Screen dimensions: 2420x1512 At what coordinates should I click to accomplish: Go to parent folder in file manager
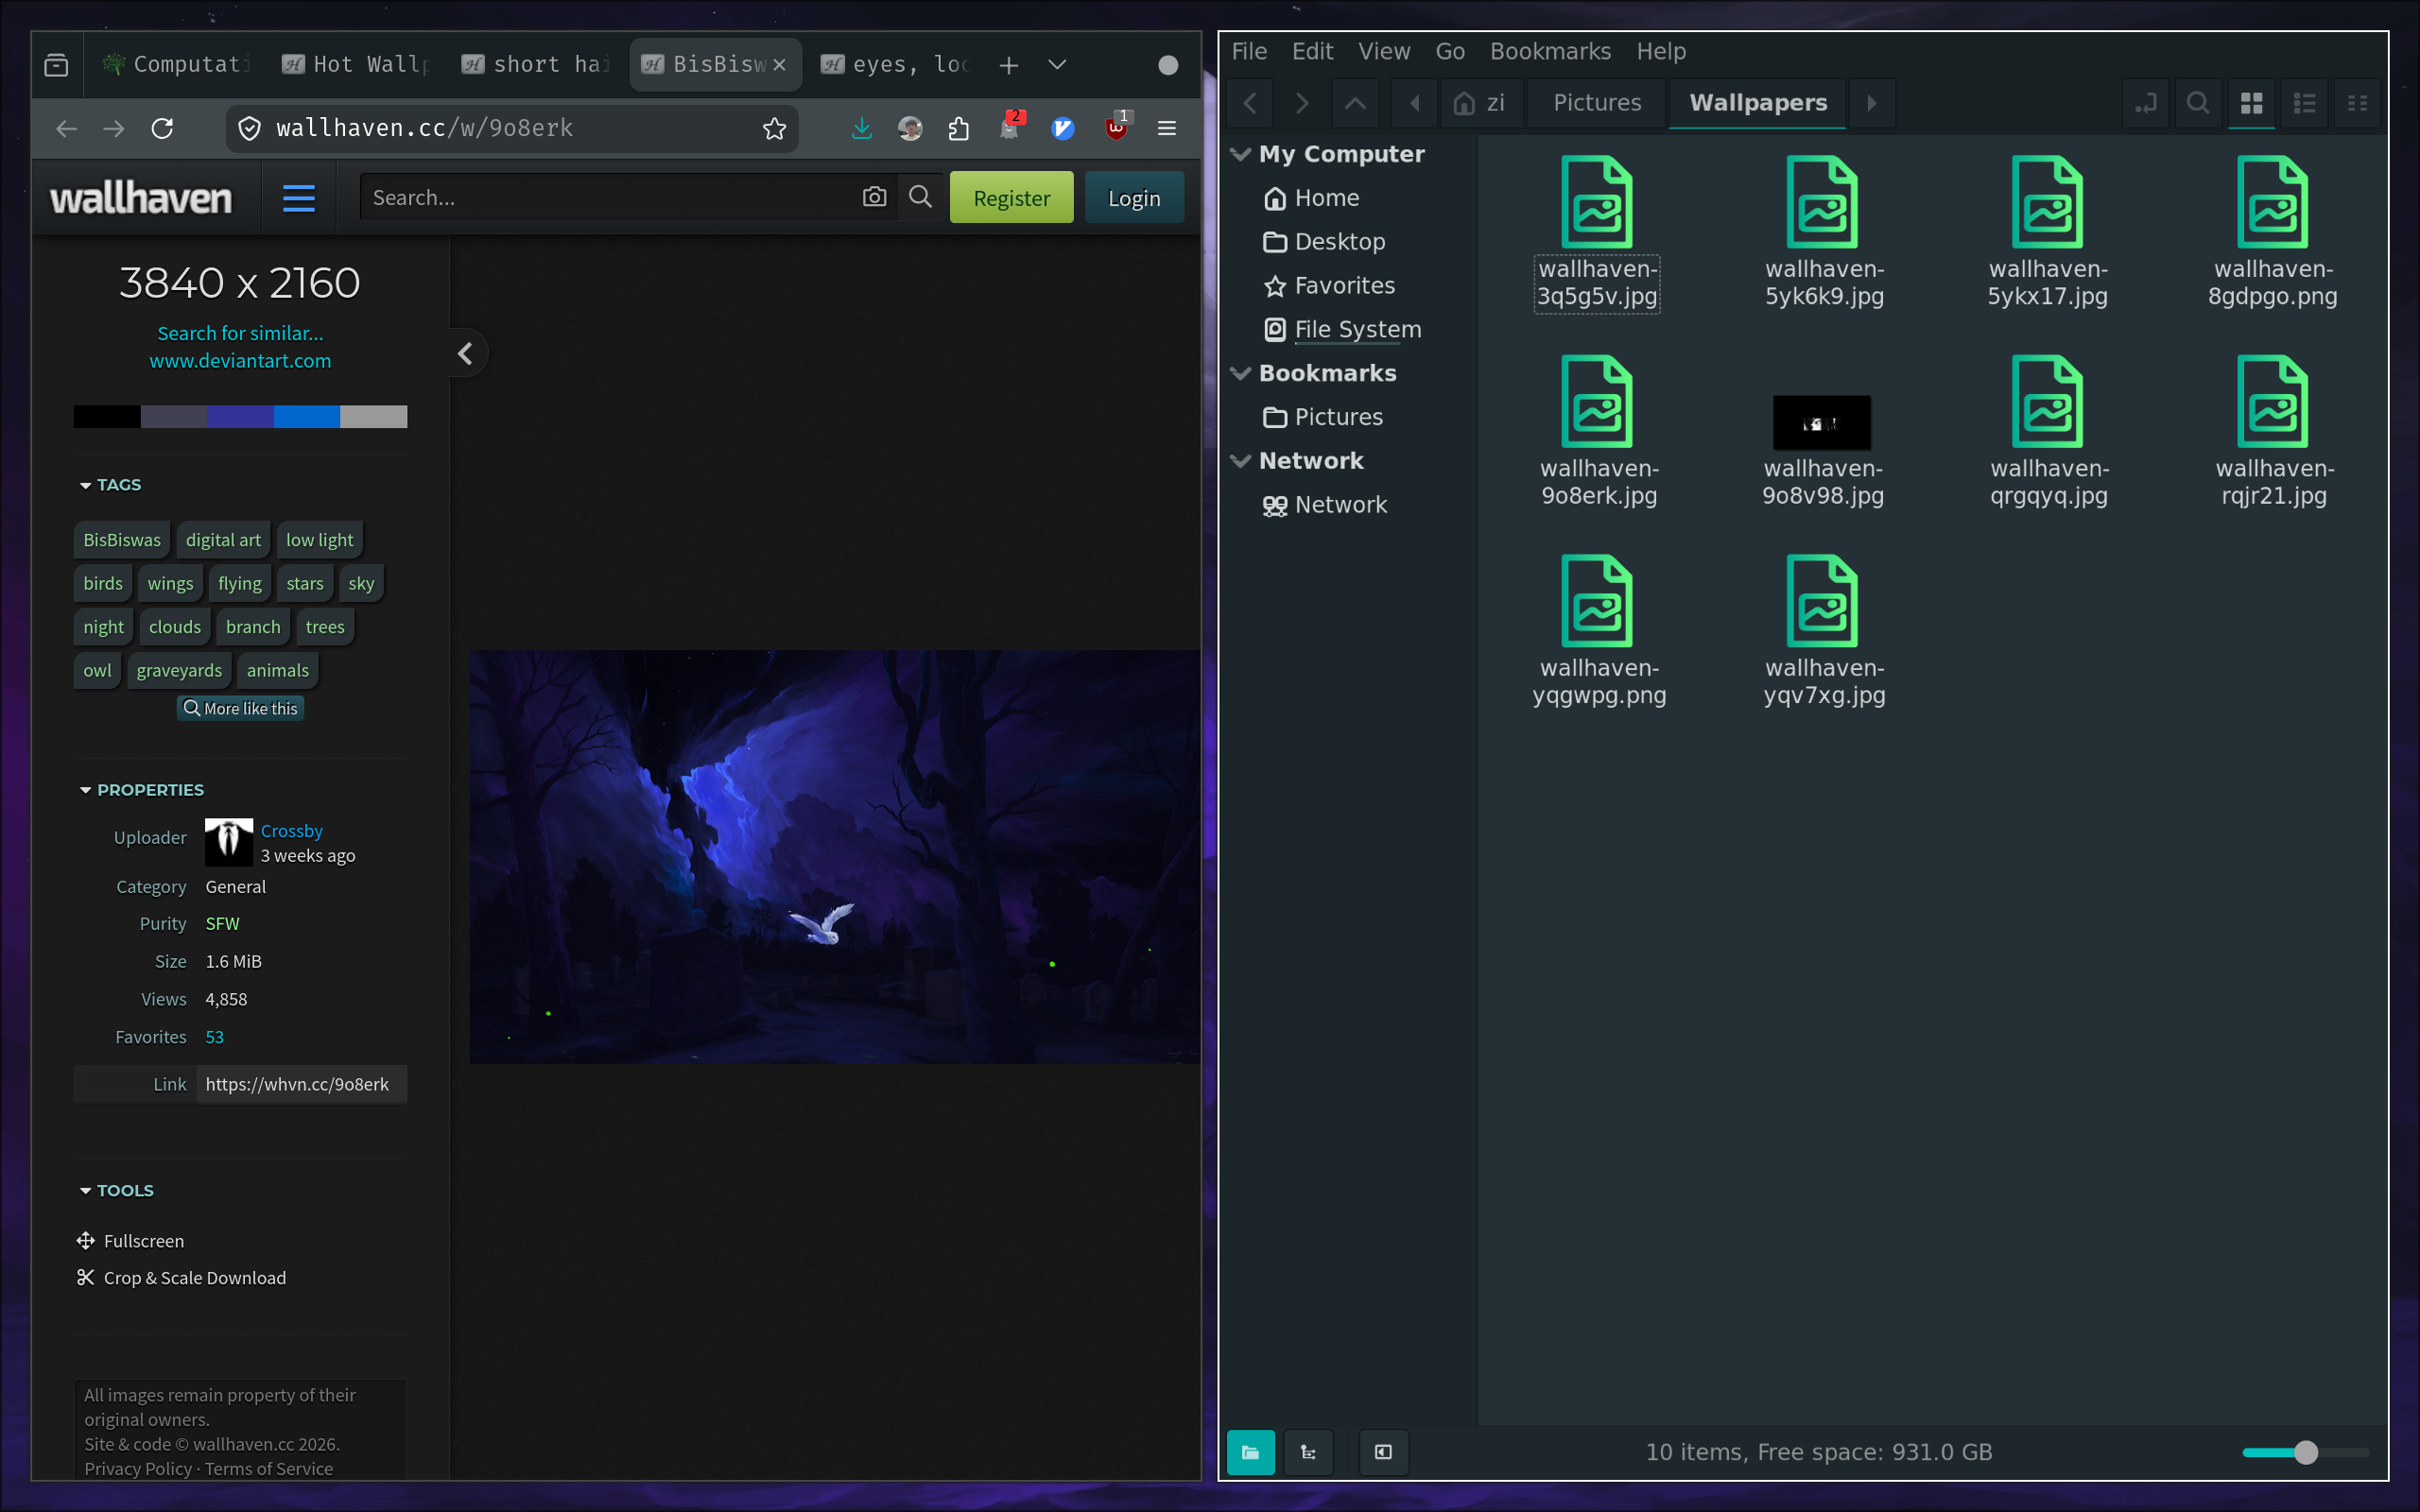pos(1355,103)
